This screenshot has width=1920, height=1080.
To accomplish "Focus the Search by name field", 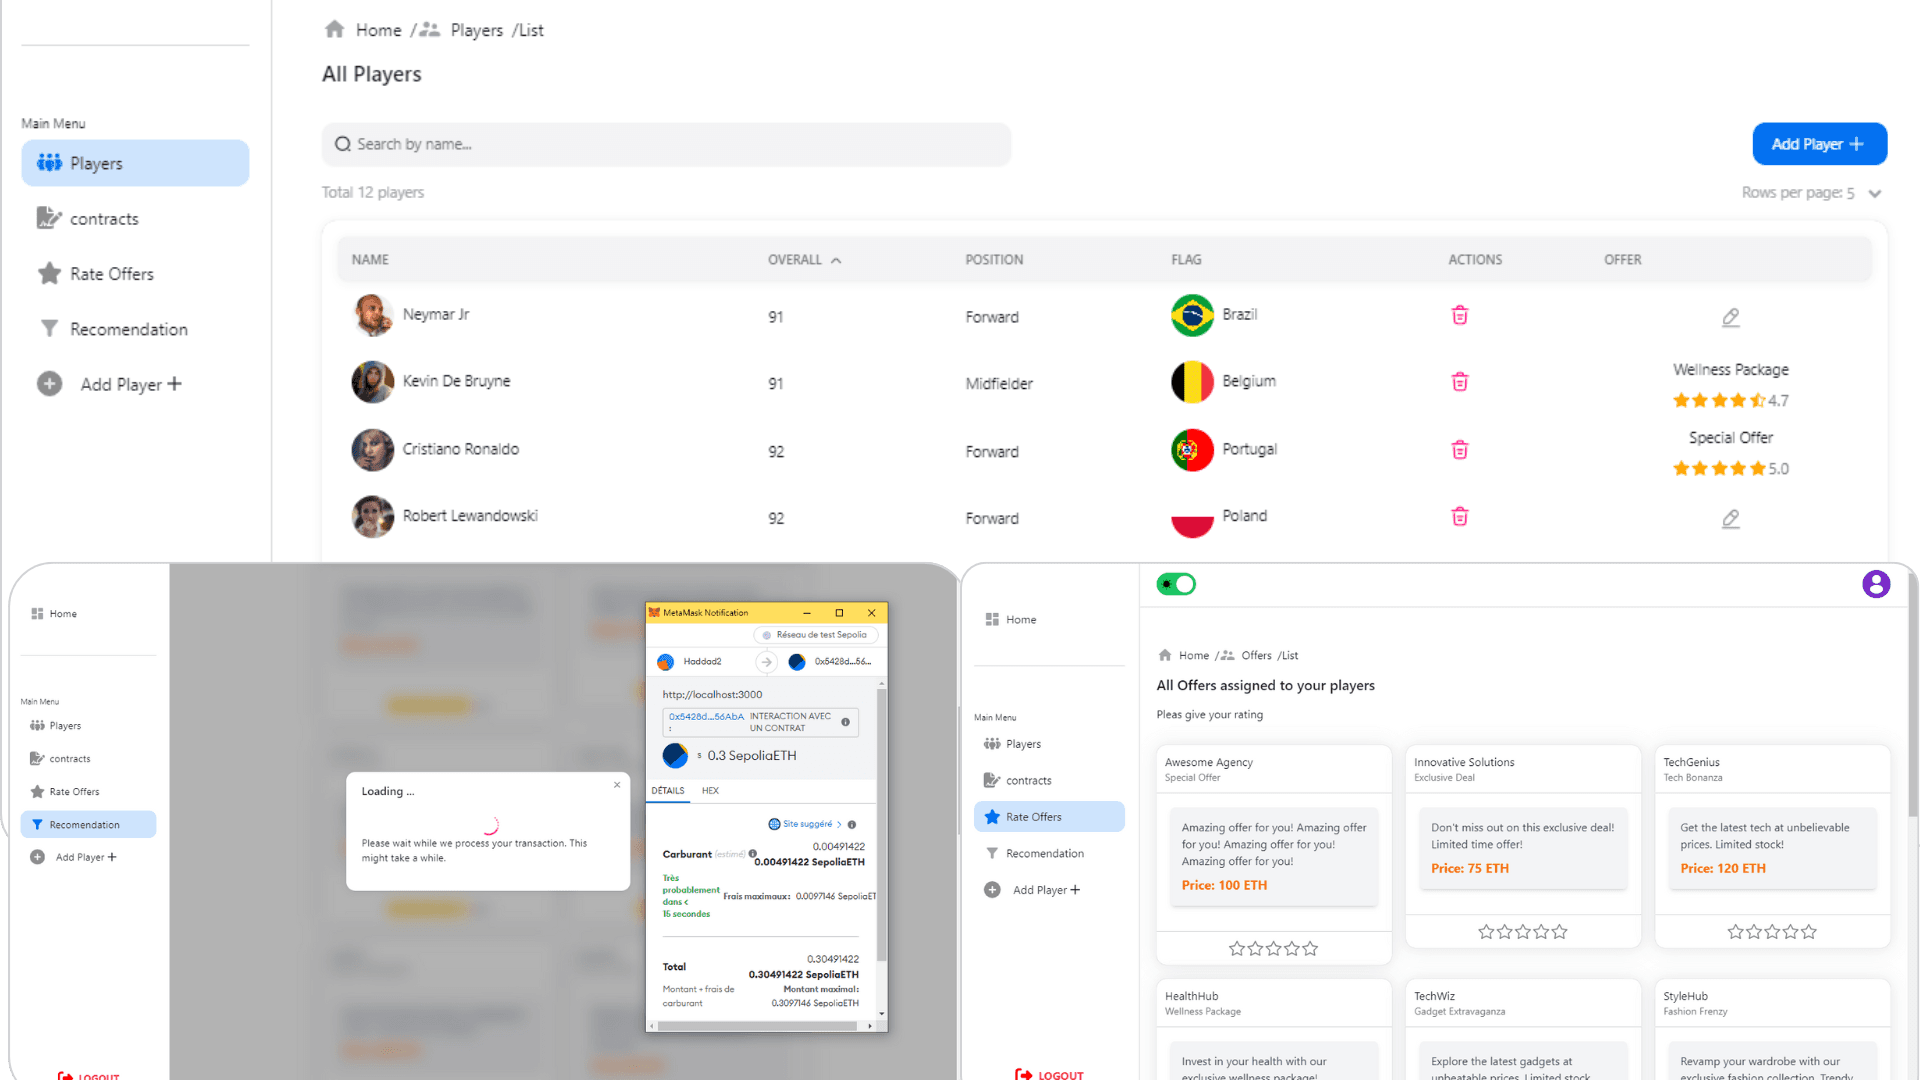I will 666,144.
